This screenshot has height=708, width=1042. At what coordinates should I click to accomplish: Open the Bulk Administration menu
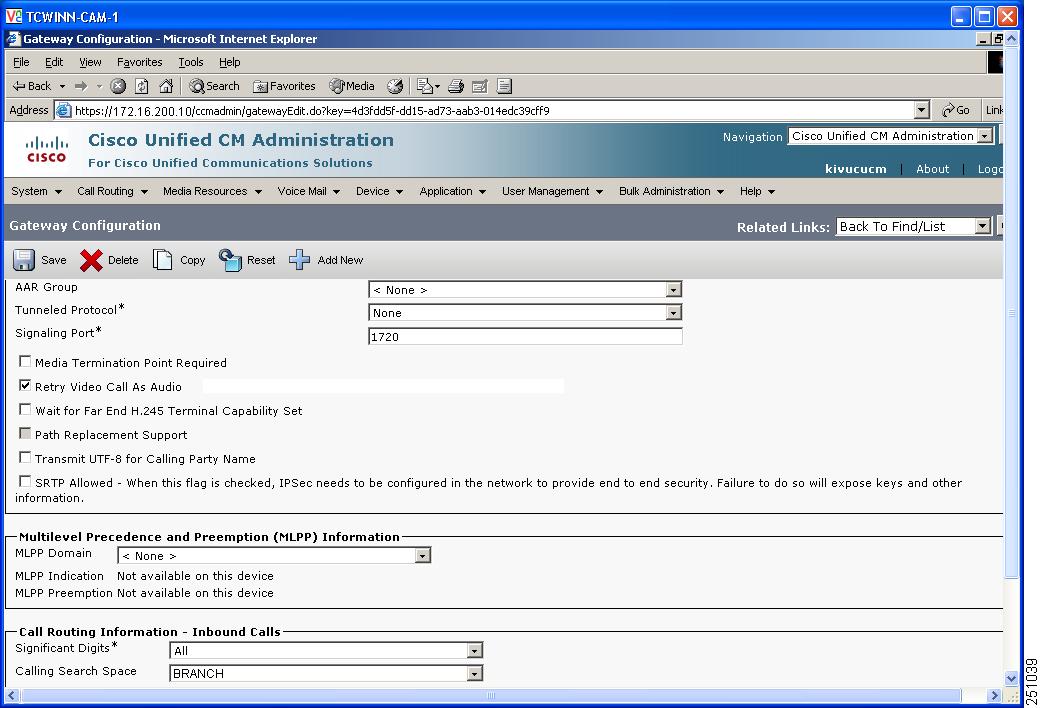(x=671, y=191)
